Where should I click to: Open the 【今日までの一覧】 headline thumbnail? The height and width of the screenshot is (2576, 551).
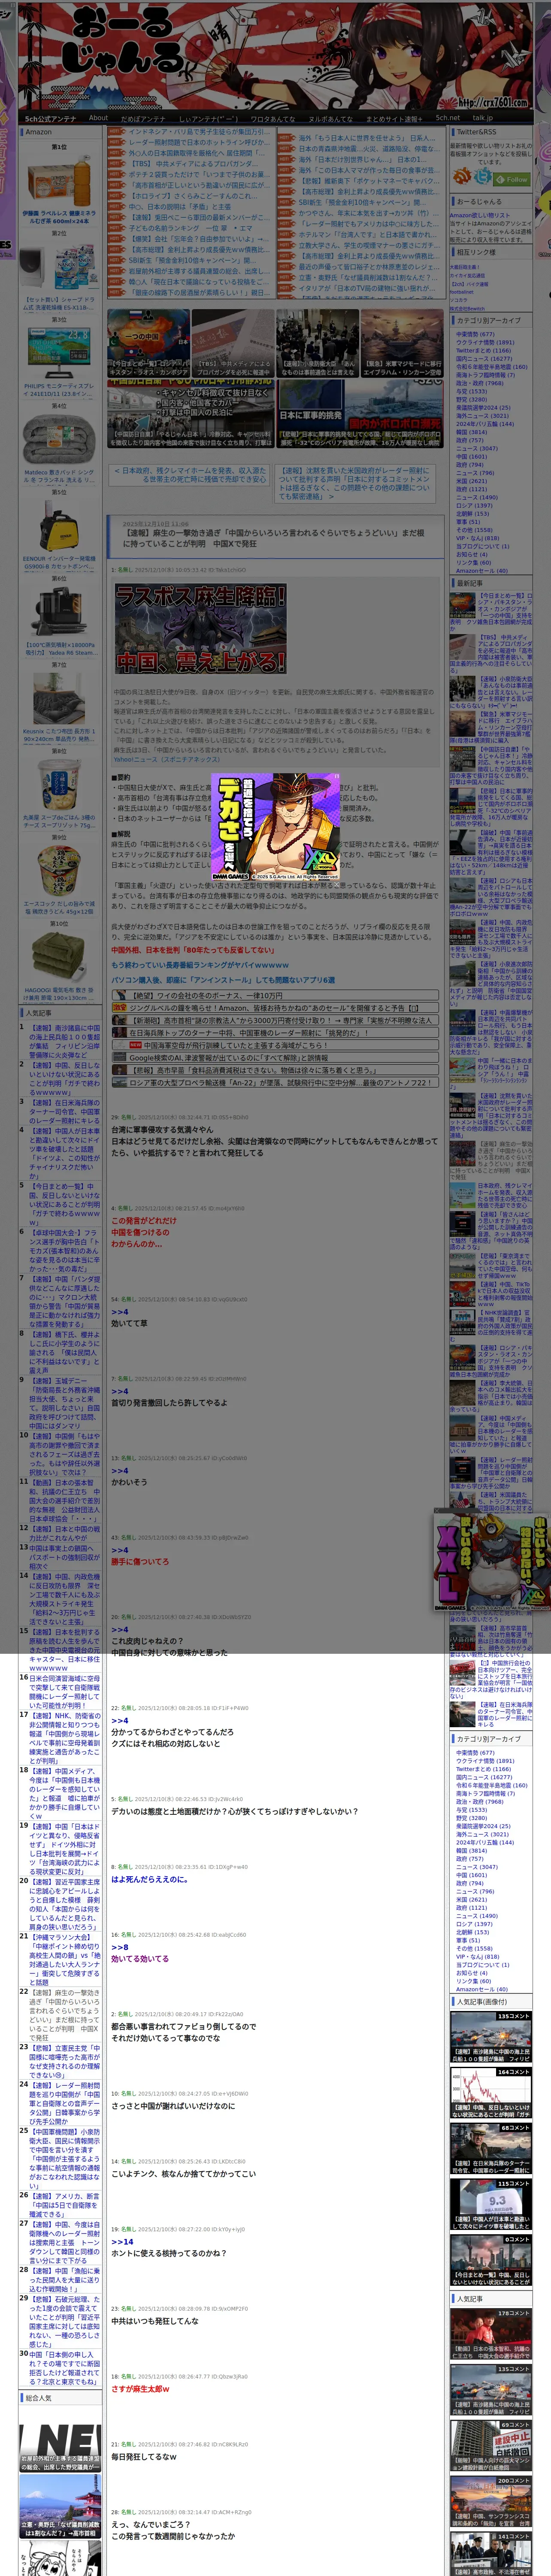148,343
